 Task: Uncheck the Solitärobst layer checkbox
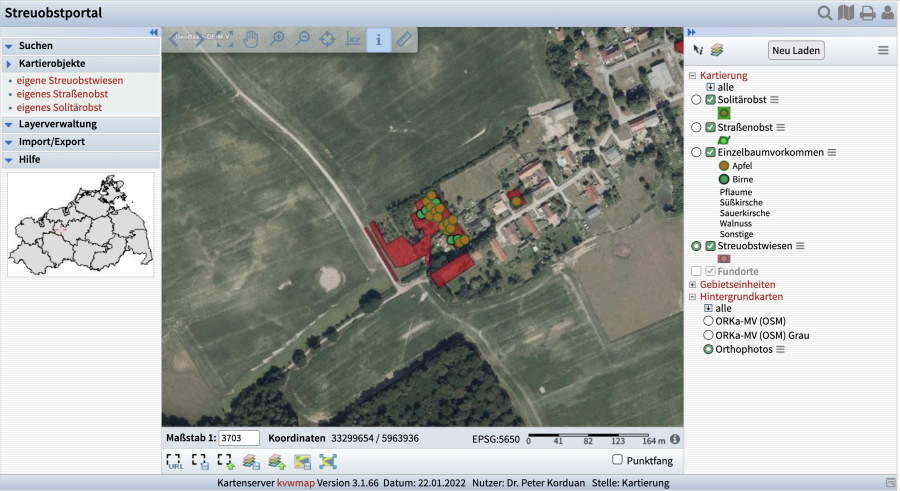tap(710, 100)
